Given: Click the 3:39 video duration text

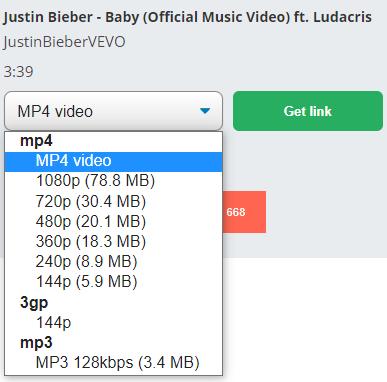Looking at the screenshot, I should pos(19,72).
